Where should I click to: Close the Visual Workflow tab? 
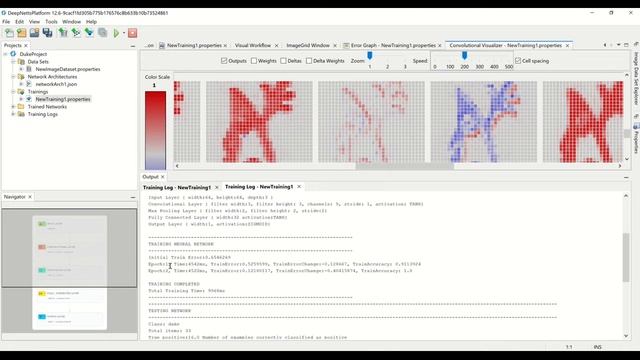pyautogui.click(x=276, y=46)
